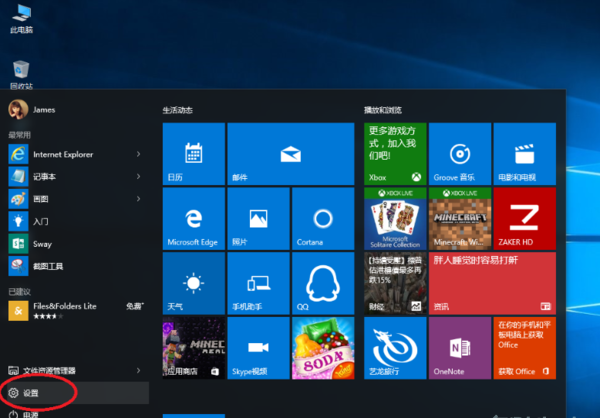Expand the 画图 jump list arrow

[x=139, y=199]
